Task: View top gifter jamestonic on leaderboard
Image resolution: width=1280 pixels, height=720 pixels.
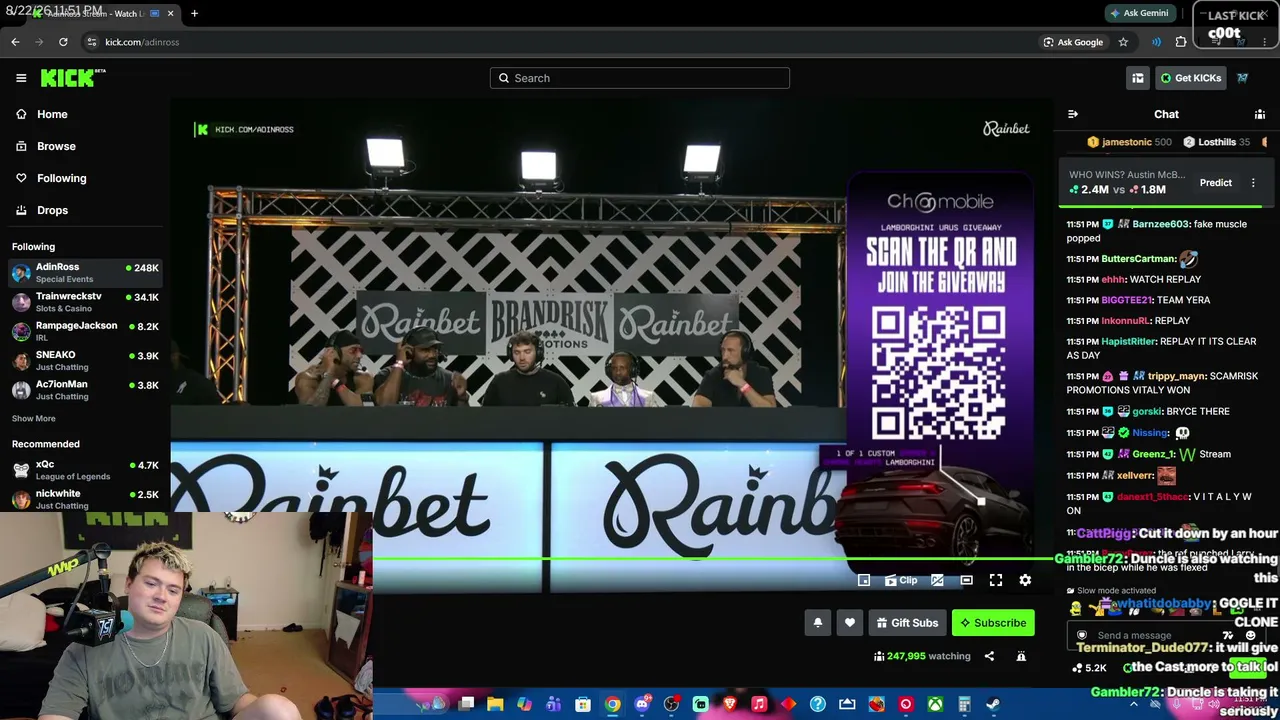Action: pos(1129,142)
